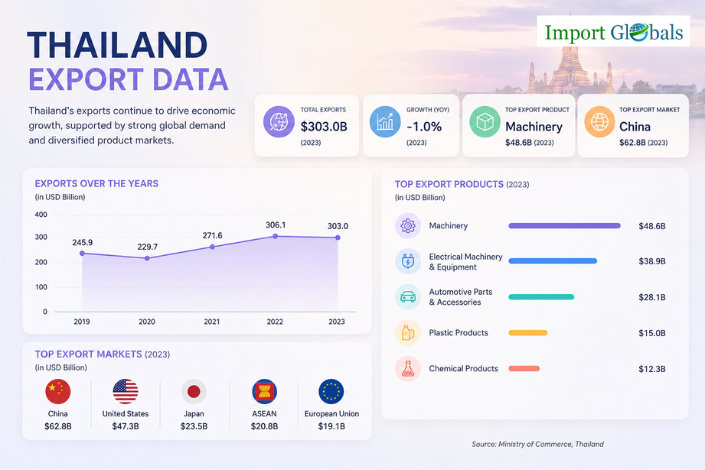
Task: Click the $62.8B (2023) text under China card
Action: tap(643, 143)
